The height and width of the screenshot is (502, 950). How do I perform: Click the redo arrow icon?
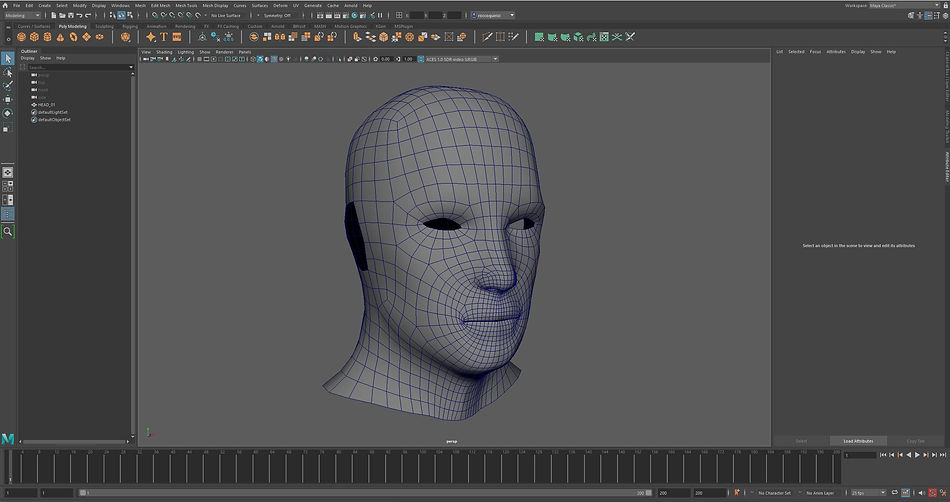tap(88, 15)
